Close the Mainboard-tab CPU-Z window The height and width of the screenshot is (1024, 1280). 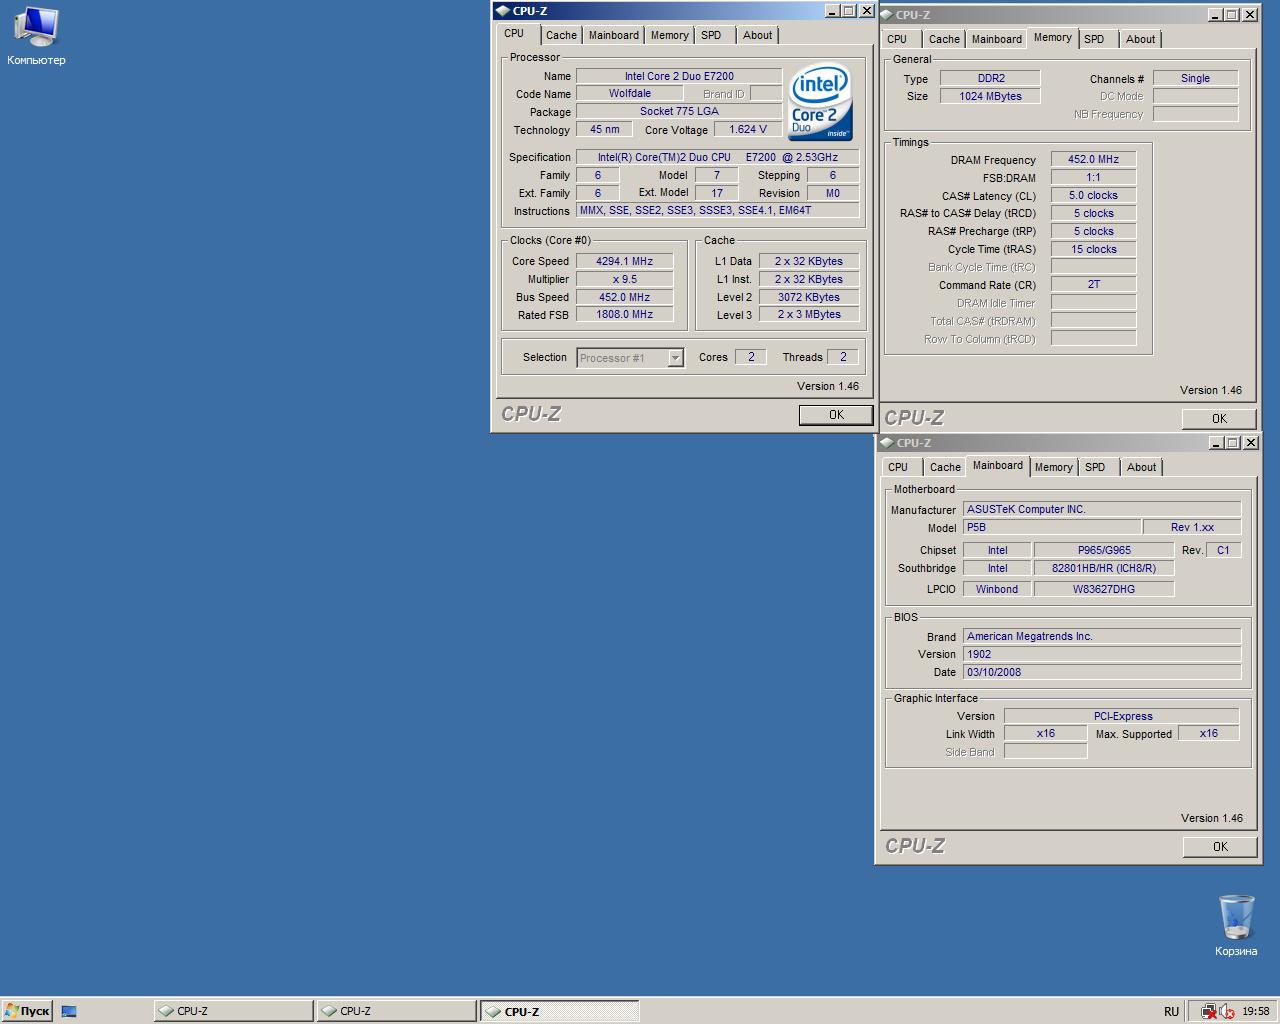(x=1251, y=443)
